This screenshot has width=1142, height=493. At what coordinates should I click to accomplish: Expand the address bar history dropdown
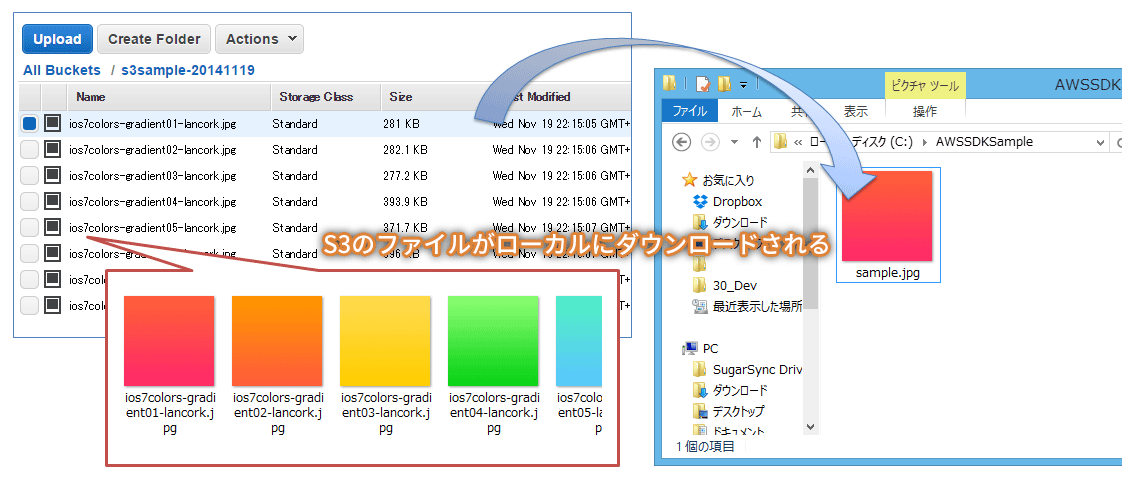click(x=1100, y=143)
